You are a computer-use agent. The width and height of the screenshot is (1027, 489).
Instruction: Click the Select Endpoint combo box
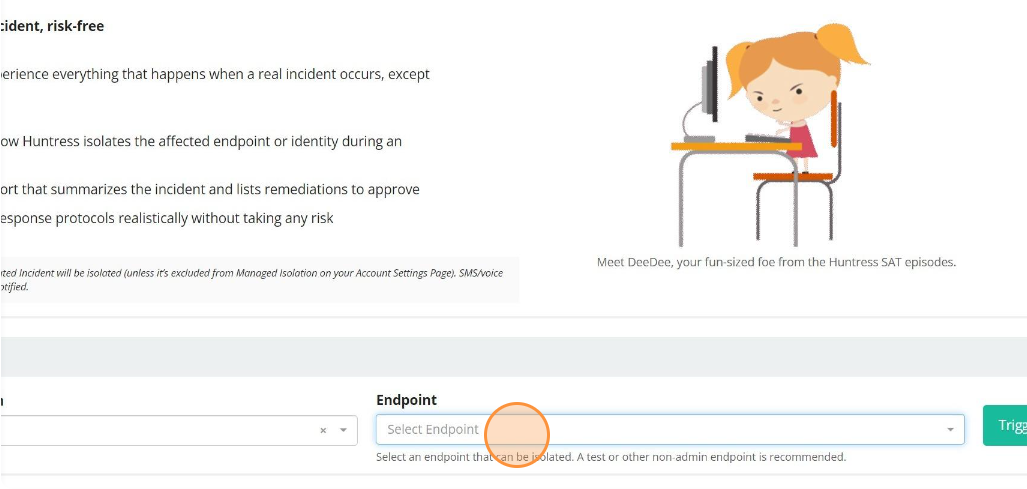(660, 430)
